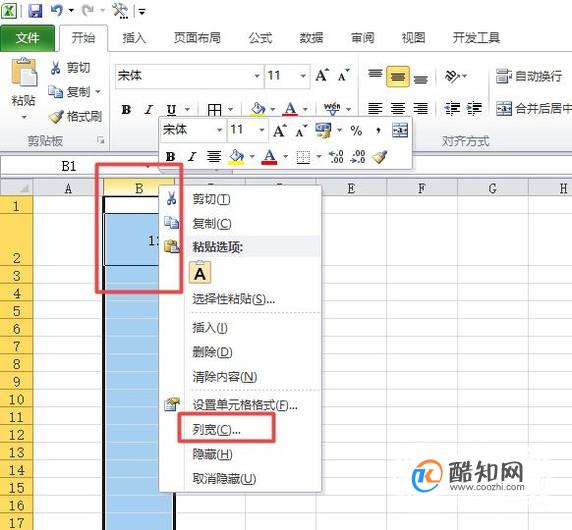Toggle Italic in the mini toolbar
This screenshot has width=572, height=530.
pyautogui.click(x=192, y=157)
